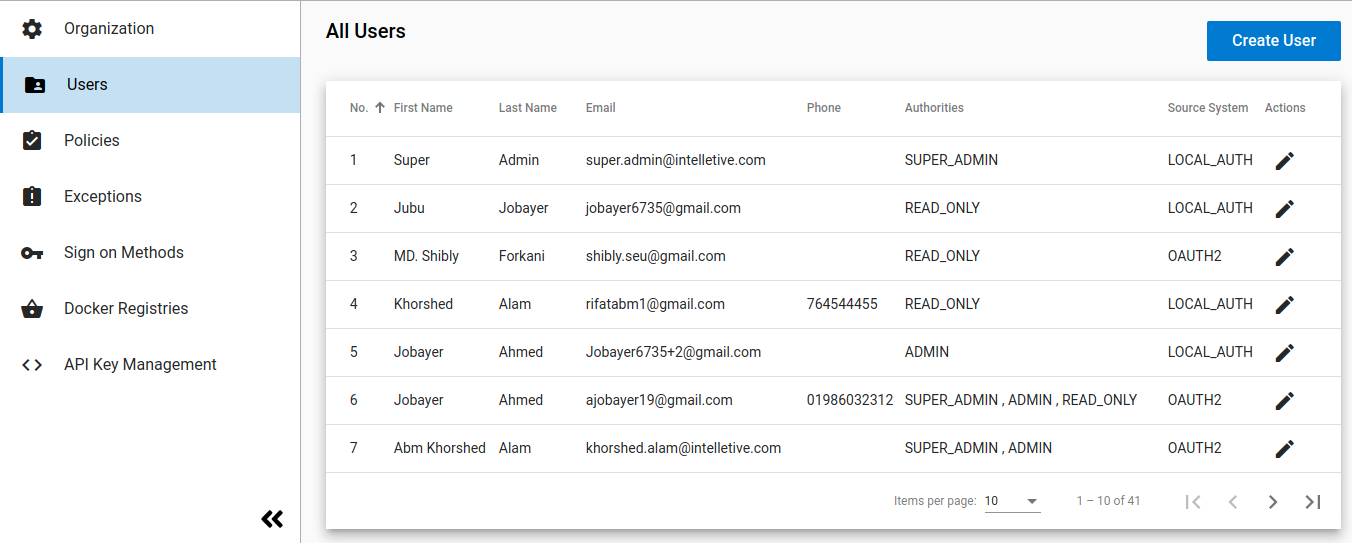Image resolution: width=1352 pixels, height=543 pixels.
Task: Collapse the sidebar with double-chevron icon
Action: 272,518
